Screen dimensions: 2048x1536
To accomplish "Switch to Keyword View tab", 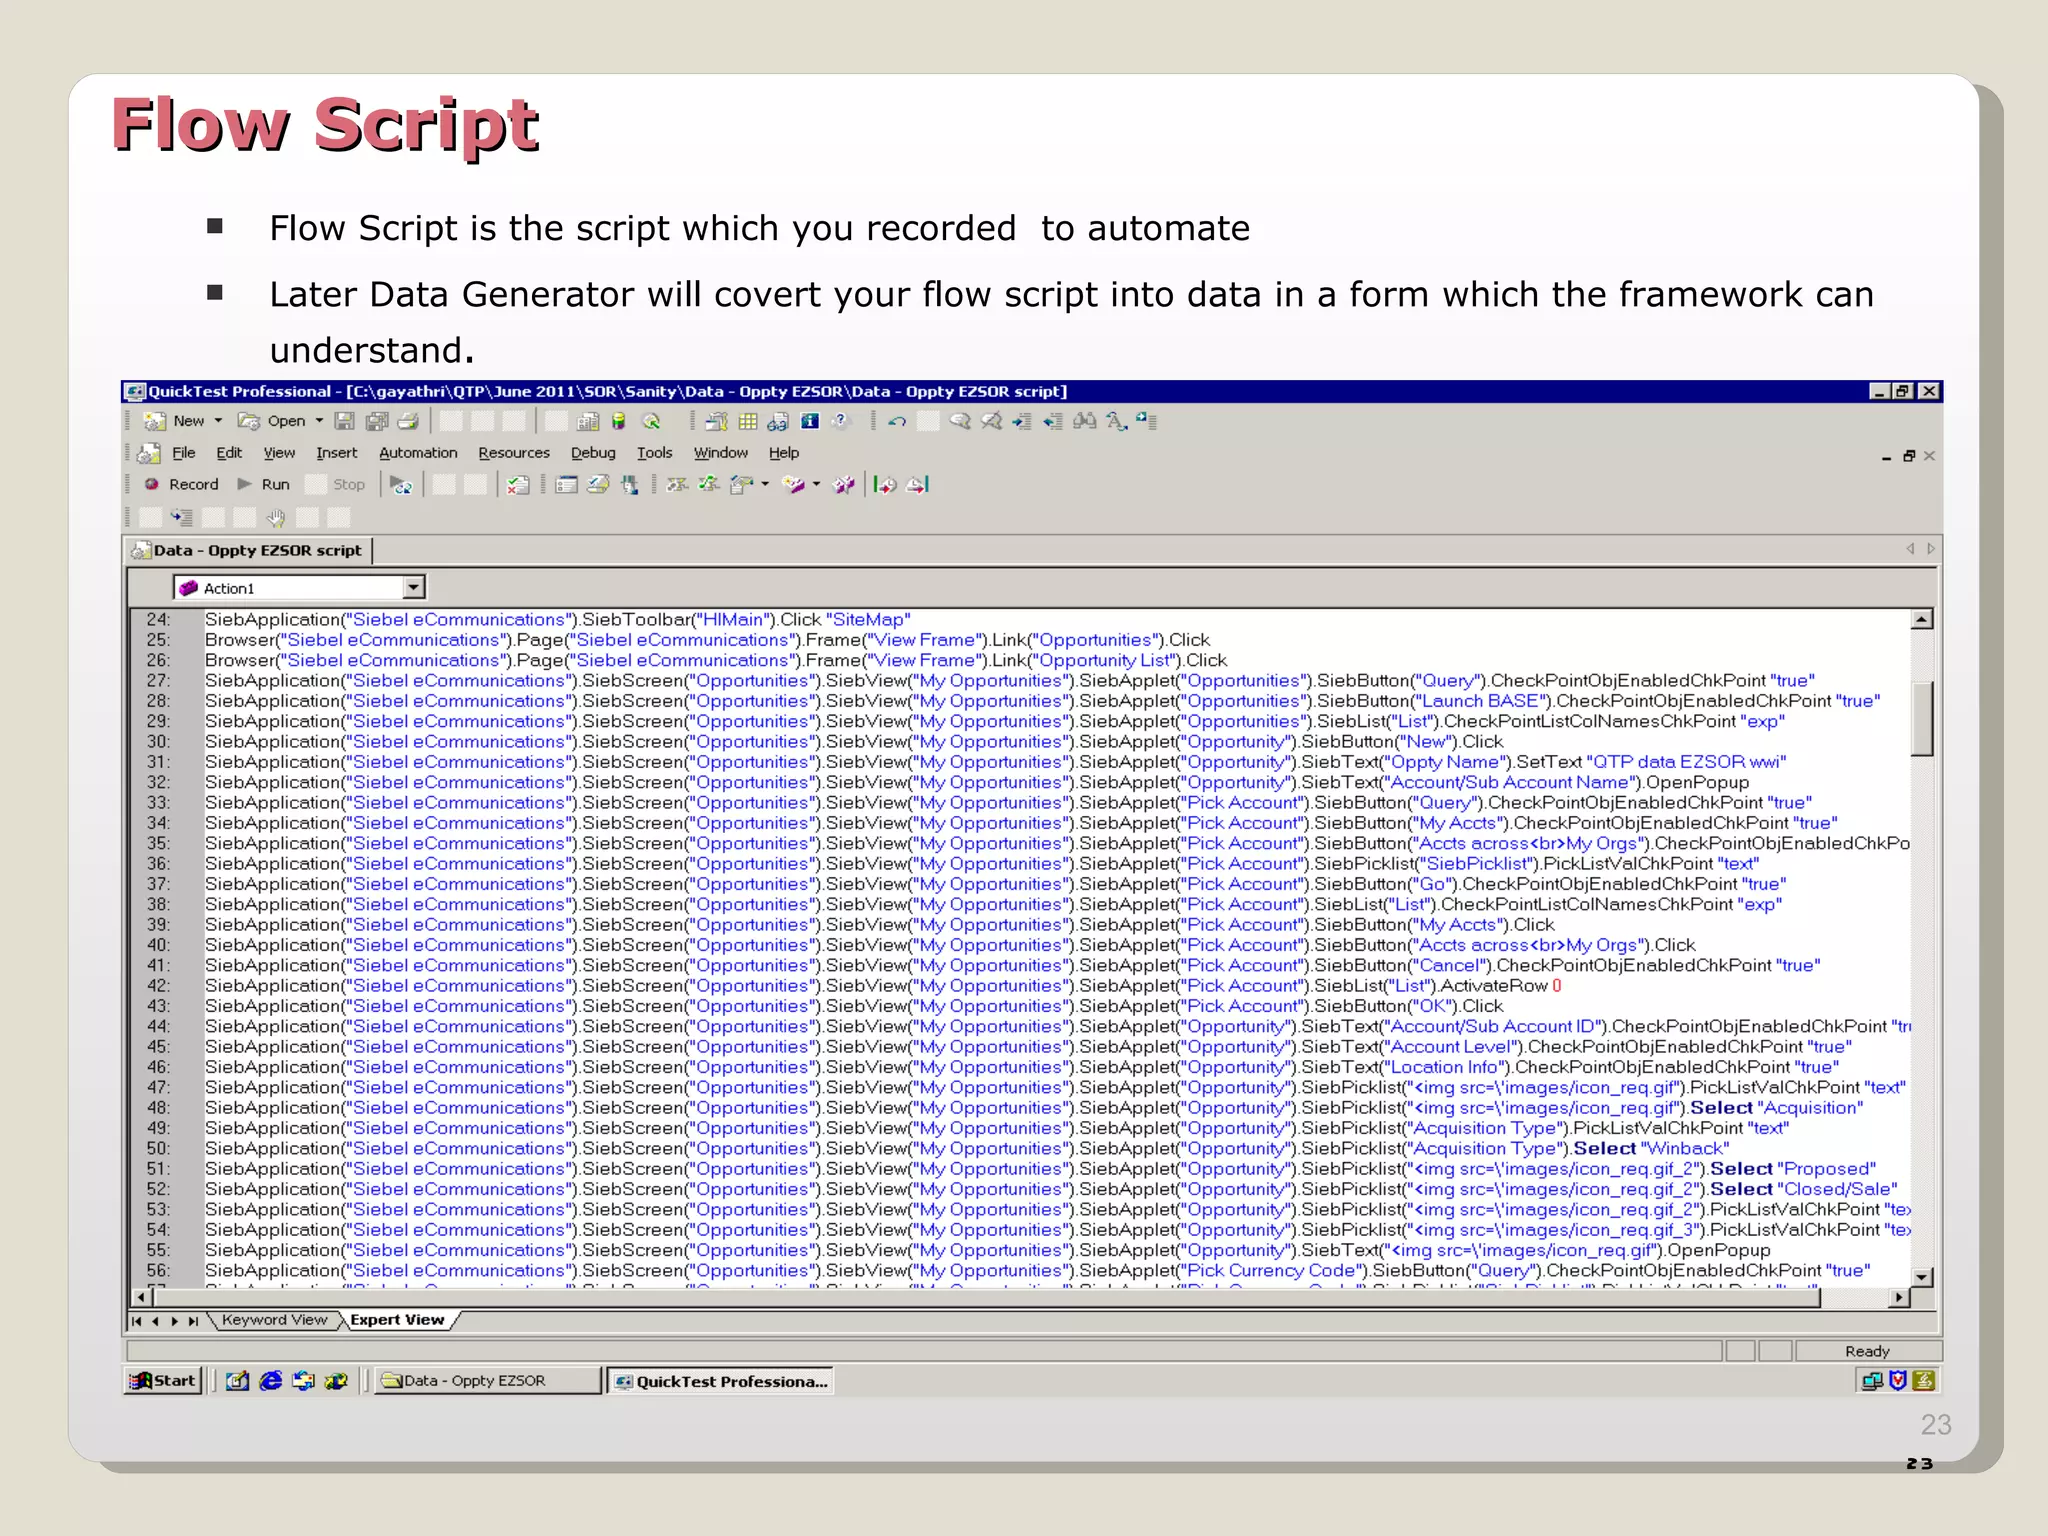I will 274,1320.
